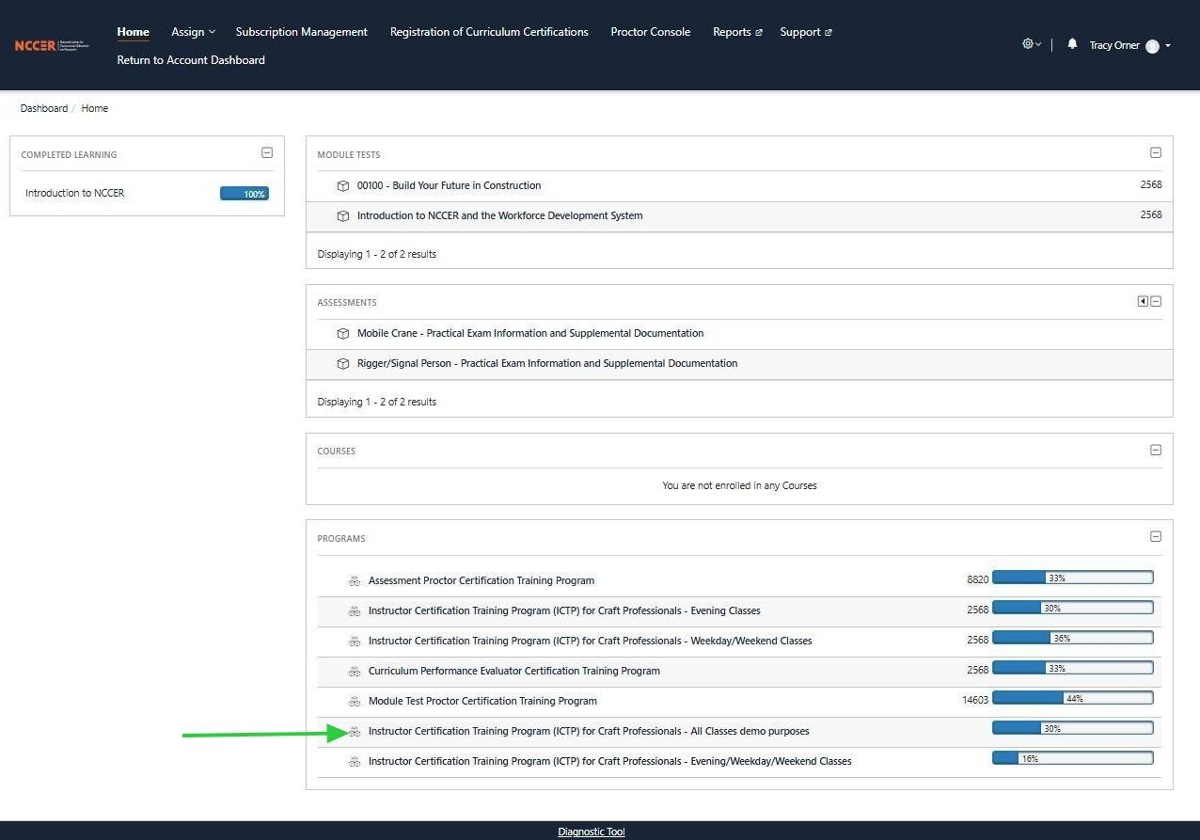Open the settings gear menu
This screenshot has width=1200, height=840.
coord(1027,44)
